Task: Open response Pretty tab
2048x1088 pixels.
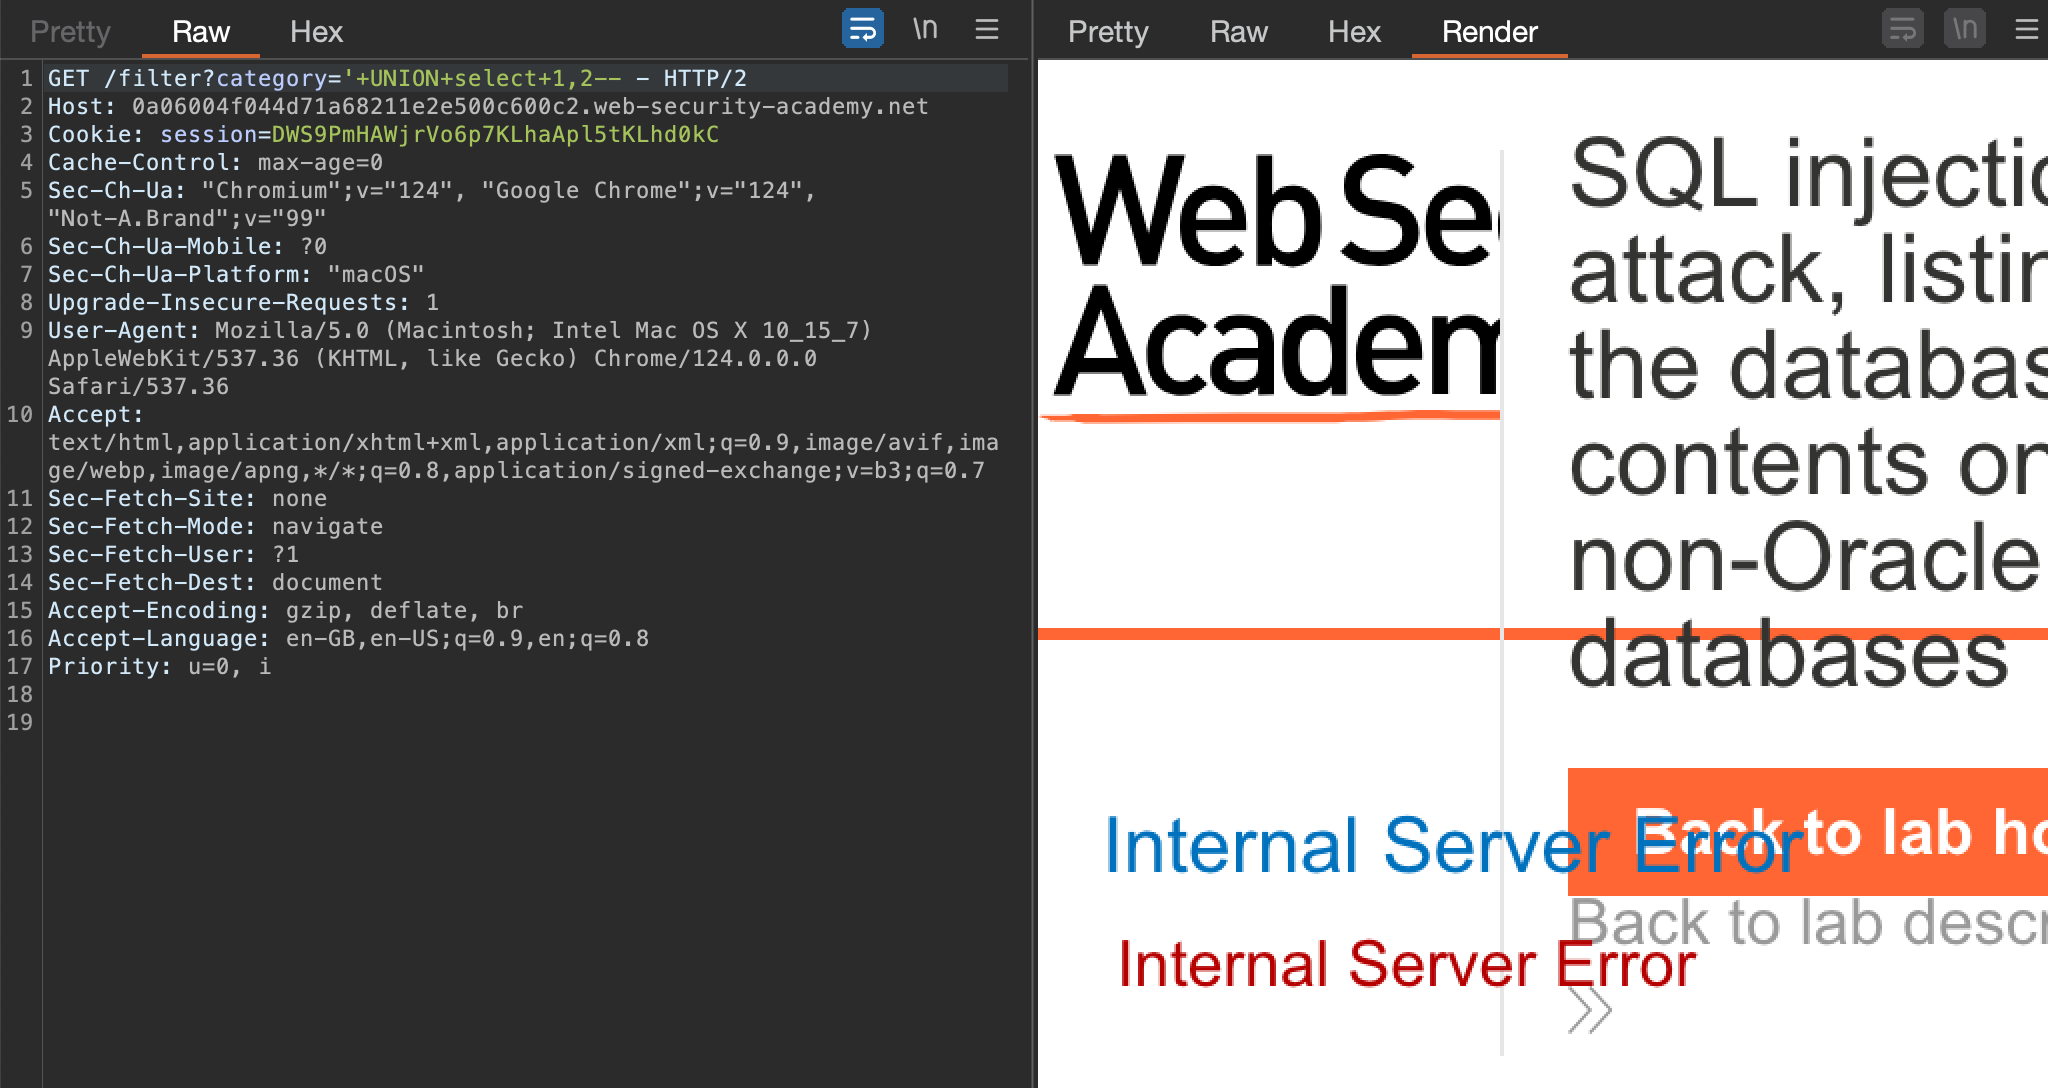Action: (1108, 32)
